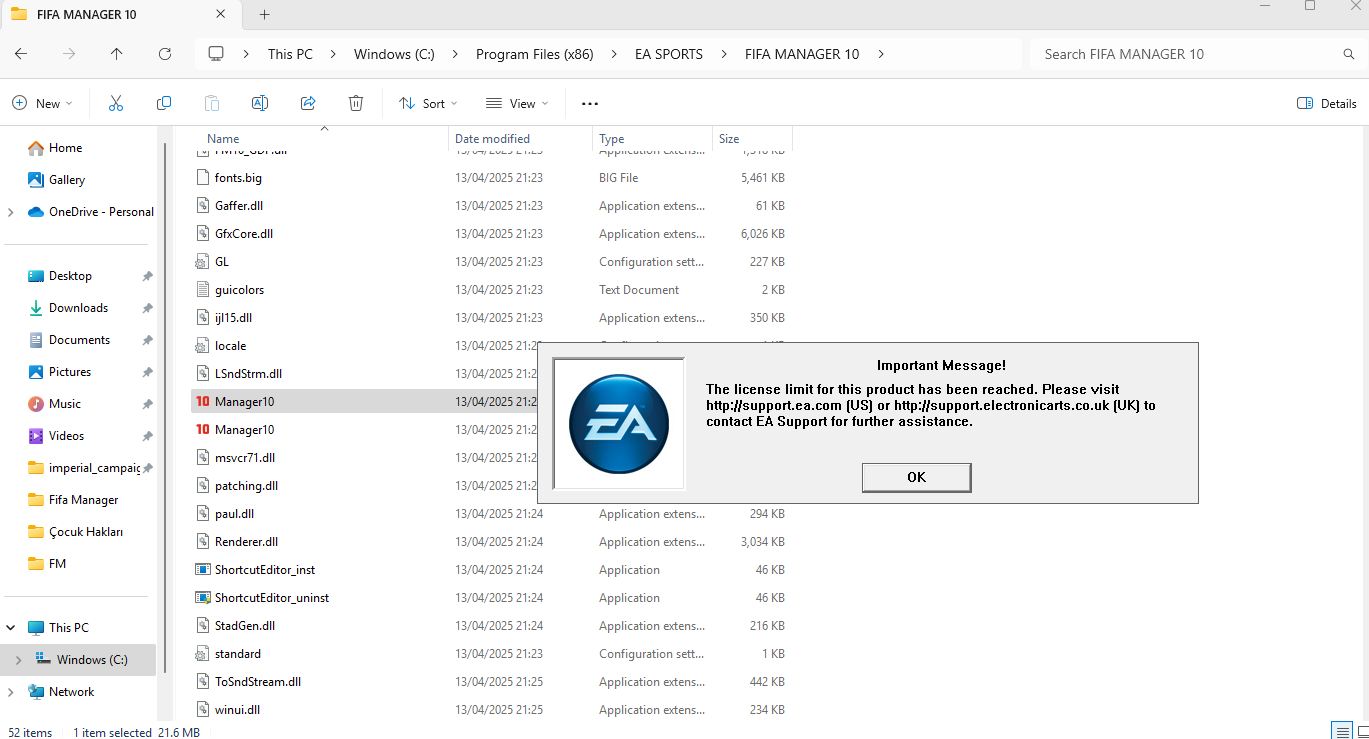This screenshot has width=1369, height=739.
Task: Click the Cut scissors icon
Action: [x=116, y=103]
